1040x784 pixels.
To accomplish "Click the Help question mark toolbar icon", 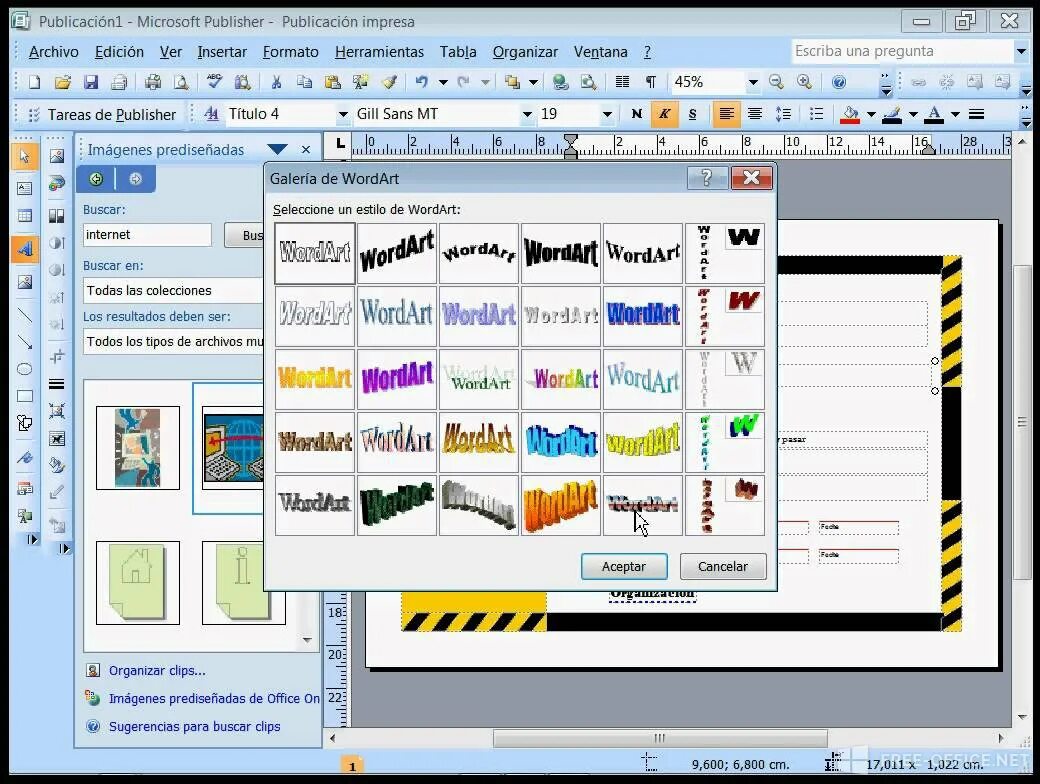I will click(x=839, y=82).
